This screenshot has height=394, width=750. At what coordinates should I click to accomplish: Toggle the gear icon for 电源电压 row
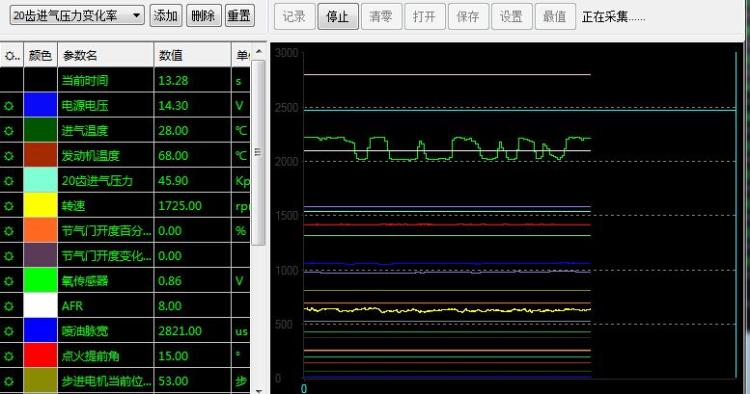(9, 106)
